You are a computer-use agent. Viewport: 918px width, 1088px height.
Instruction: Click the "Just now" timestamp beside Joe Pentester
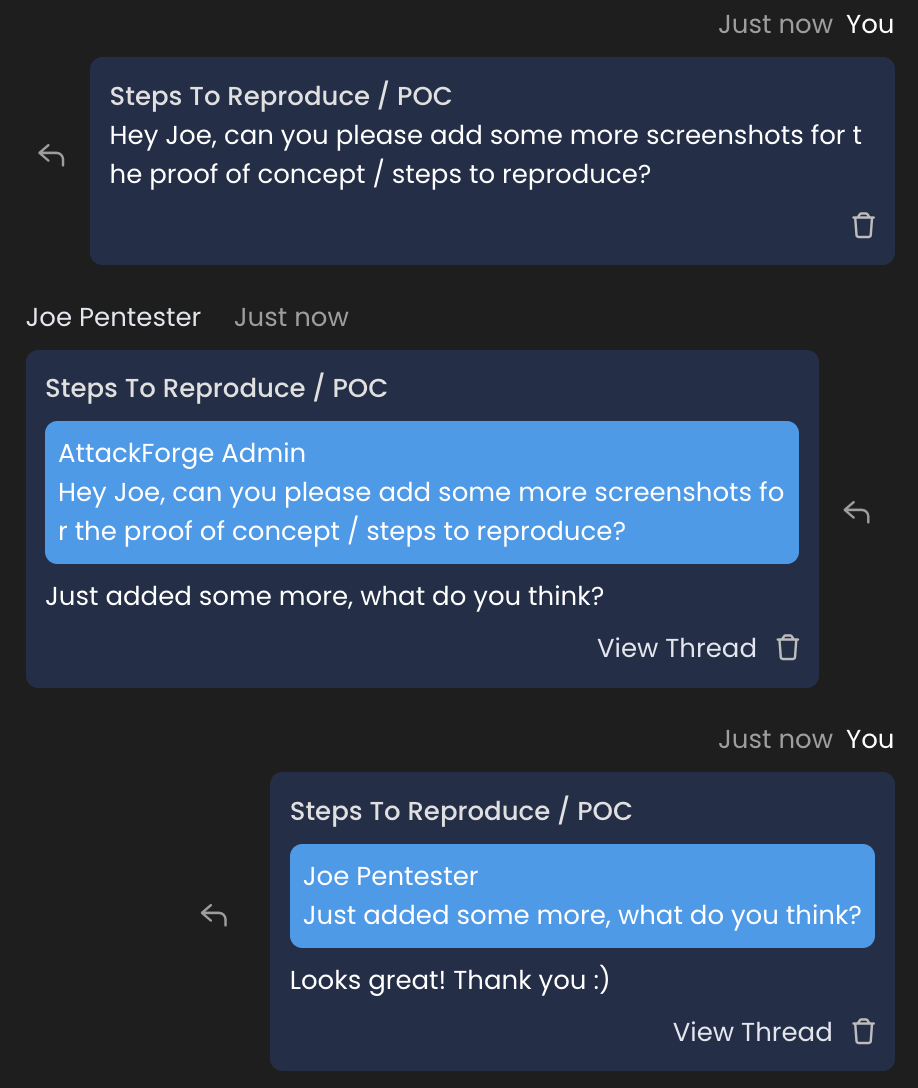click(x=291, y=318)
